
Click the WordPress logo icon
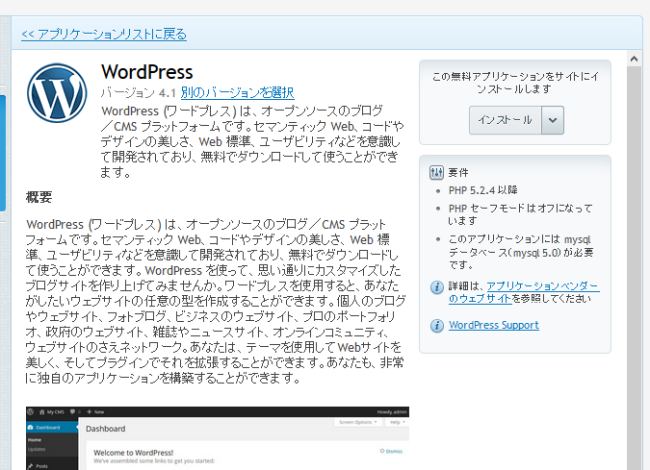point(57,93)
